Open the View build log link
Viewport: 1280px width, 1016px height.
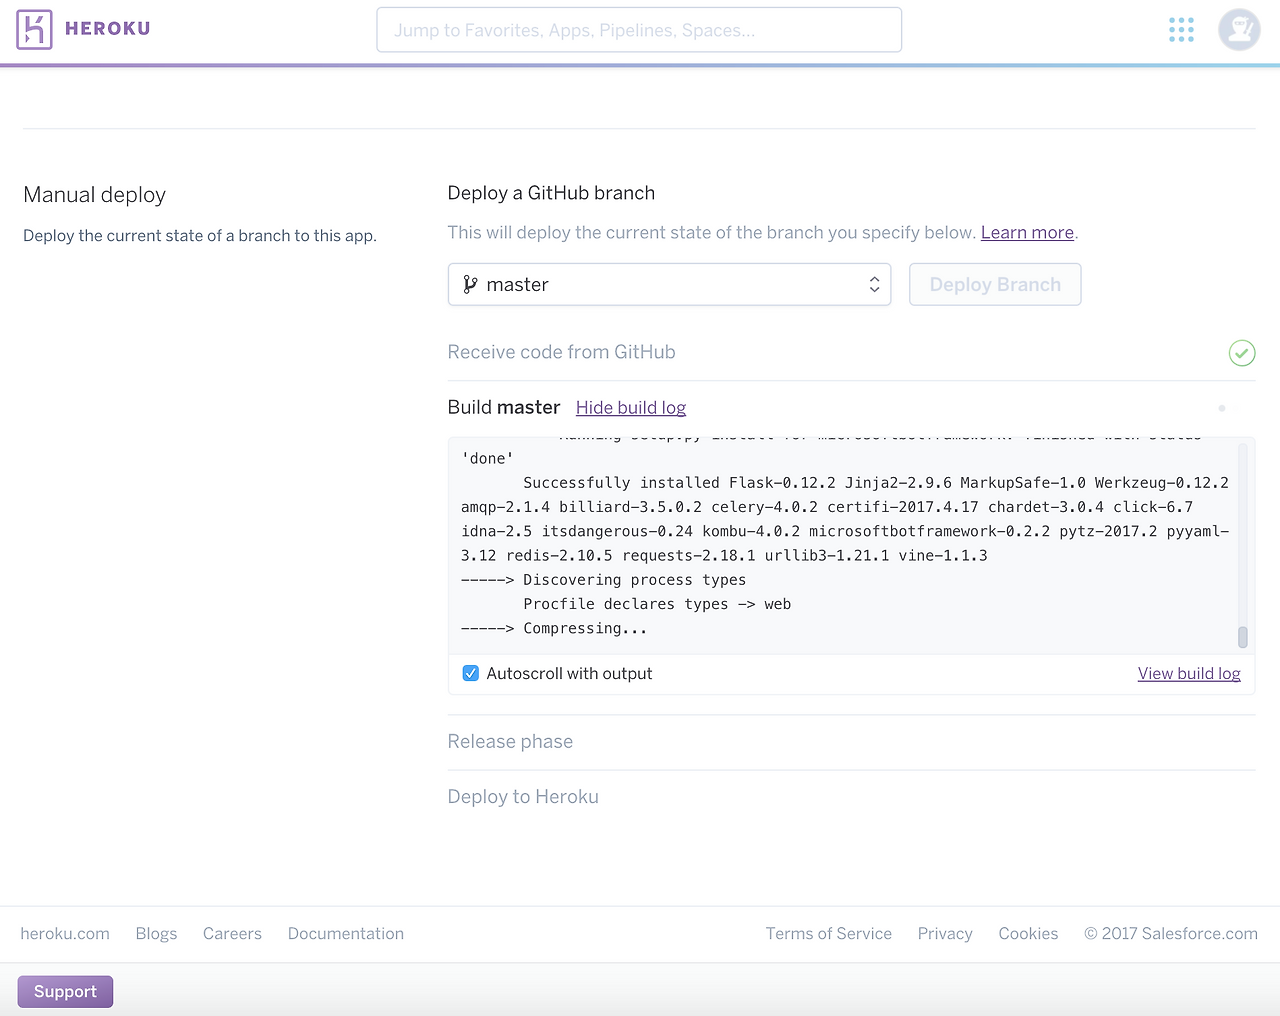click(x=1189, y=674)
